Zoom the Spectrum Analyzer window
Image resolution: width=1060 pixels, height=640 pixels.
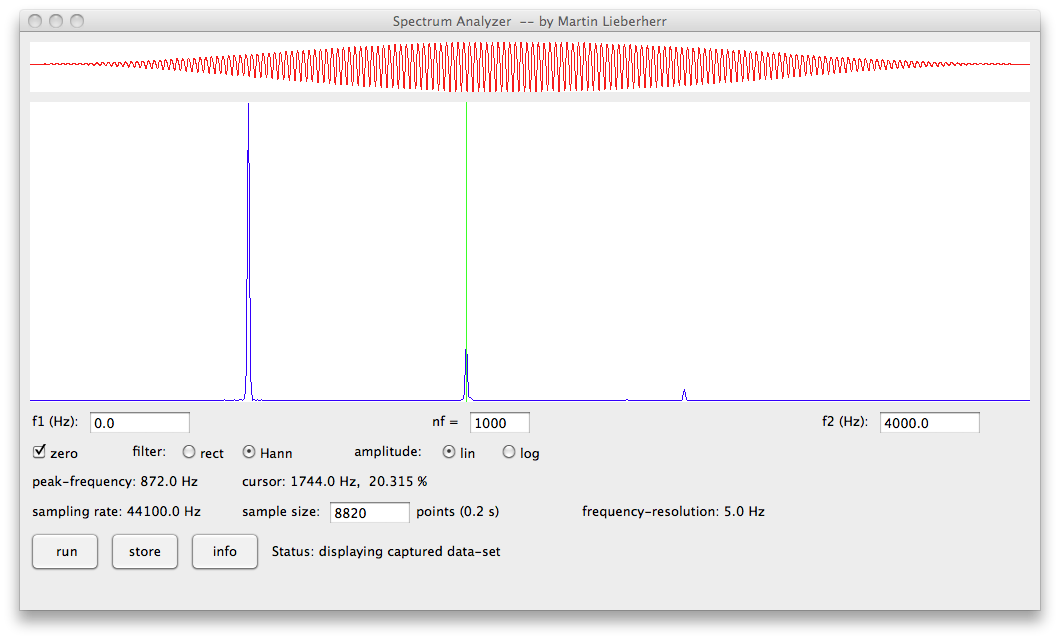(77, 21)
